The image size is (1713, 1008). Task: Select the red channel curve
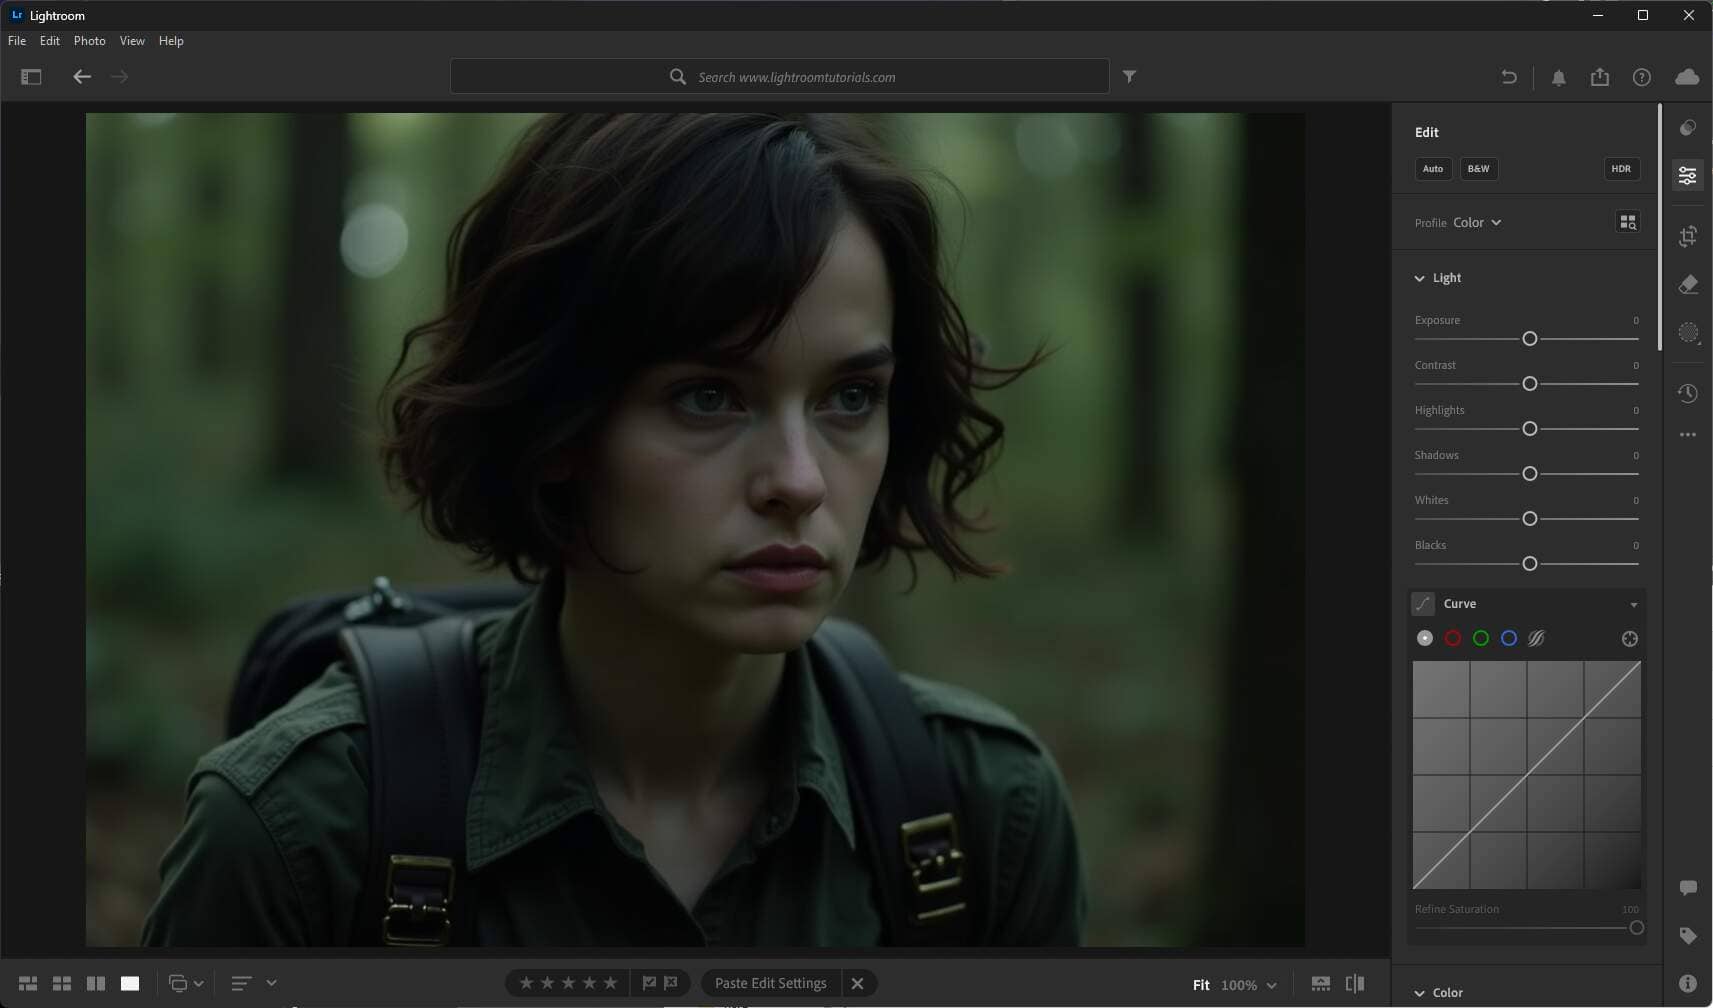pyautogui.click(x=1453, y=639)
